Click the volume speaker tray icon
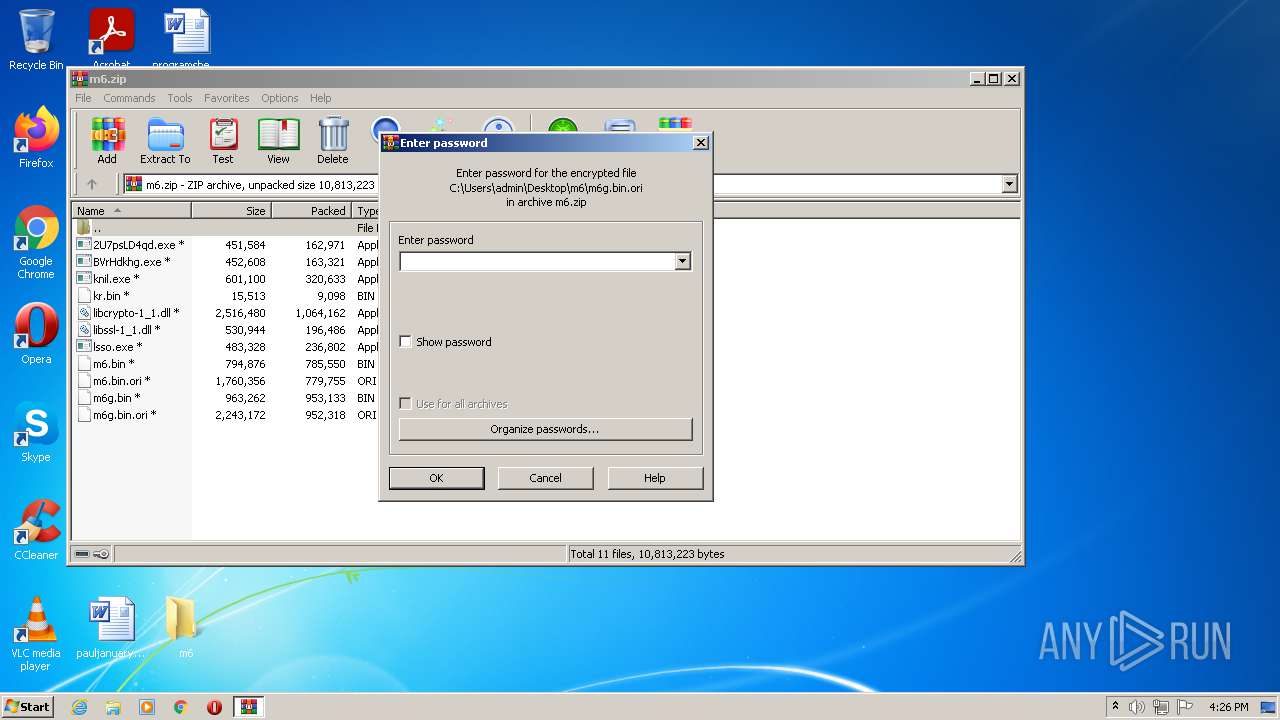Screen dimensions: 1280x720 (1137, 707)
